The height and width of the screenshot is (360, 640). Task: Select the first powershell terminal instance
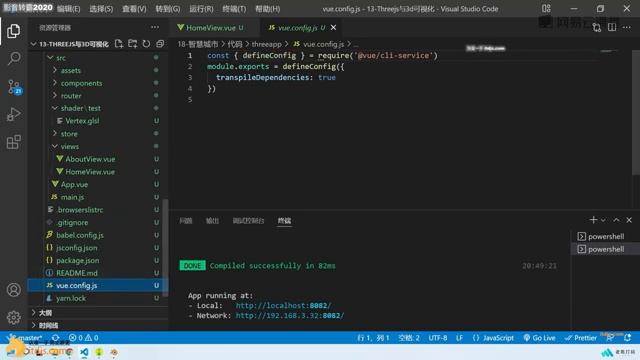[605, 236]
